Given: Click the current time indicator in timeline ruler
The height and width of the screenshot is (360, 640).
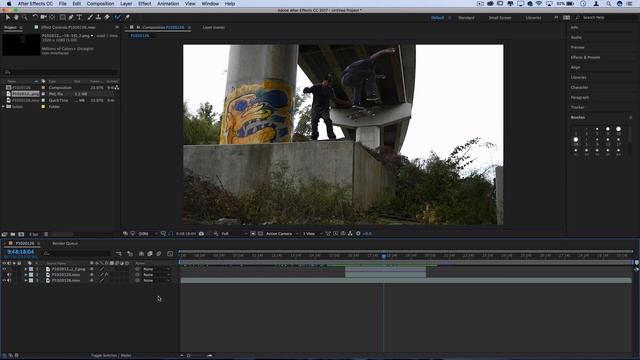Looking at the screenshot, I should [x=384, y=256].
